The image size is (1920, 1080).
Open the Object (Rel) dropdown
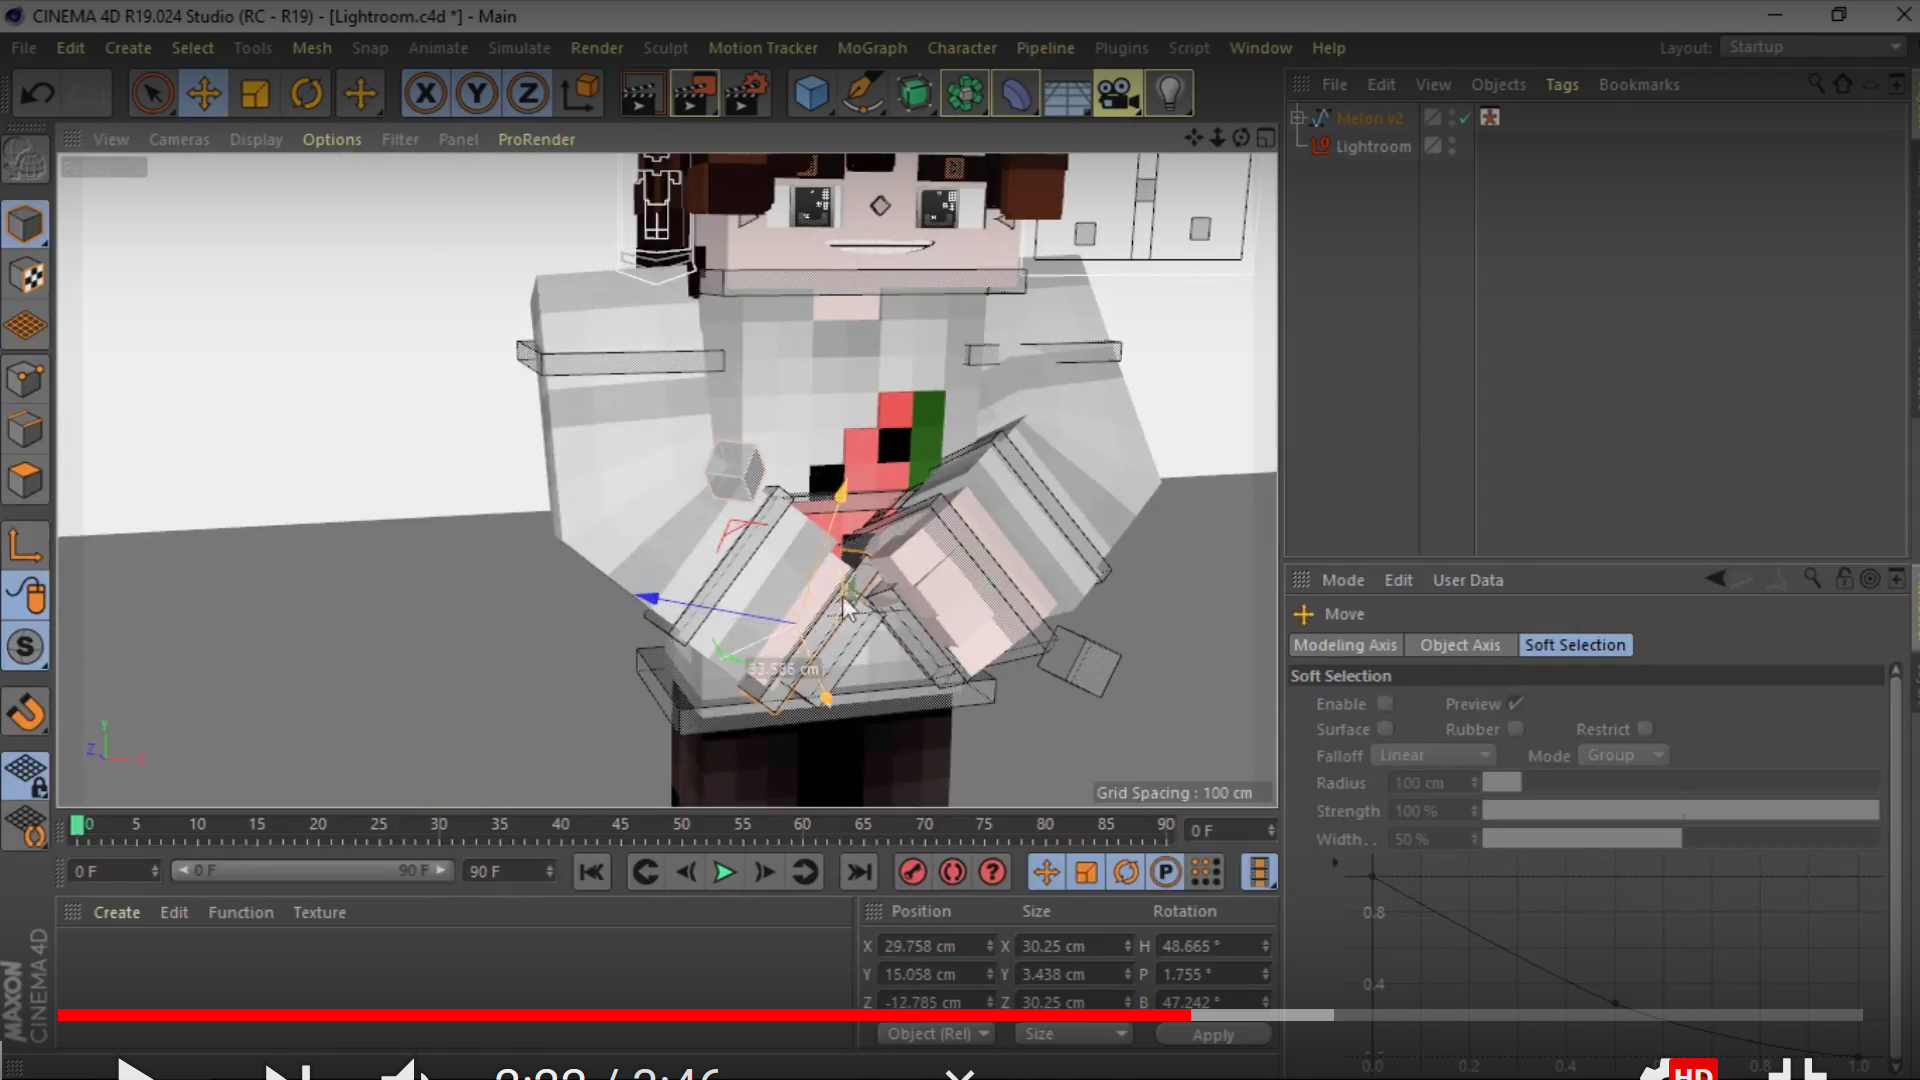point(937,1034)
